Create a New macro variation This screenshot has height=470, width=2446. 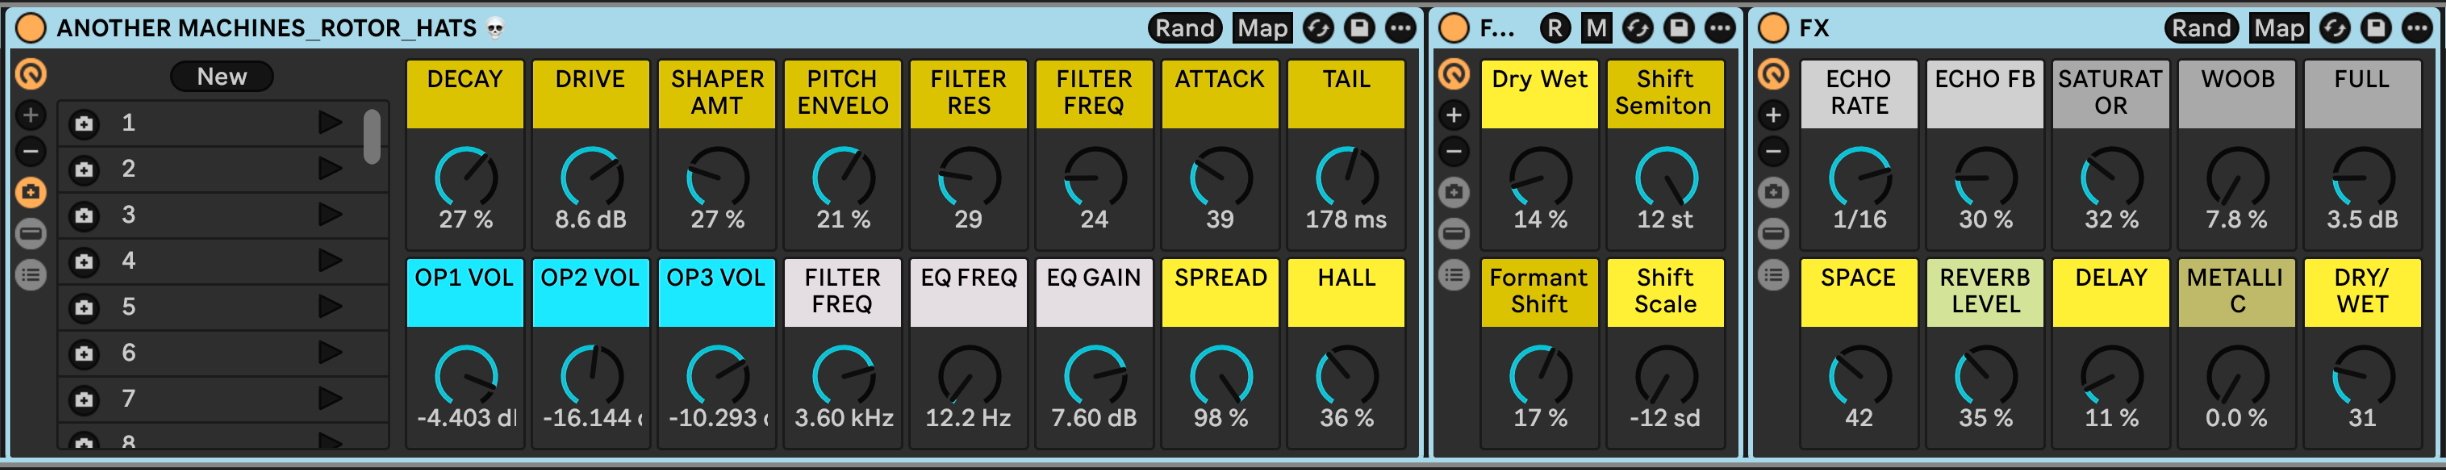[222, 76]
